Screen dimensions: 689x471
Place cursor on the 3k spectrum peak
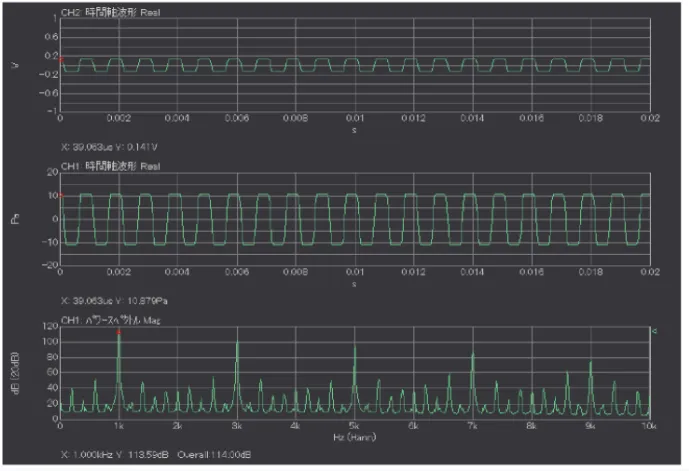(237, 344)
